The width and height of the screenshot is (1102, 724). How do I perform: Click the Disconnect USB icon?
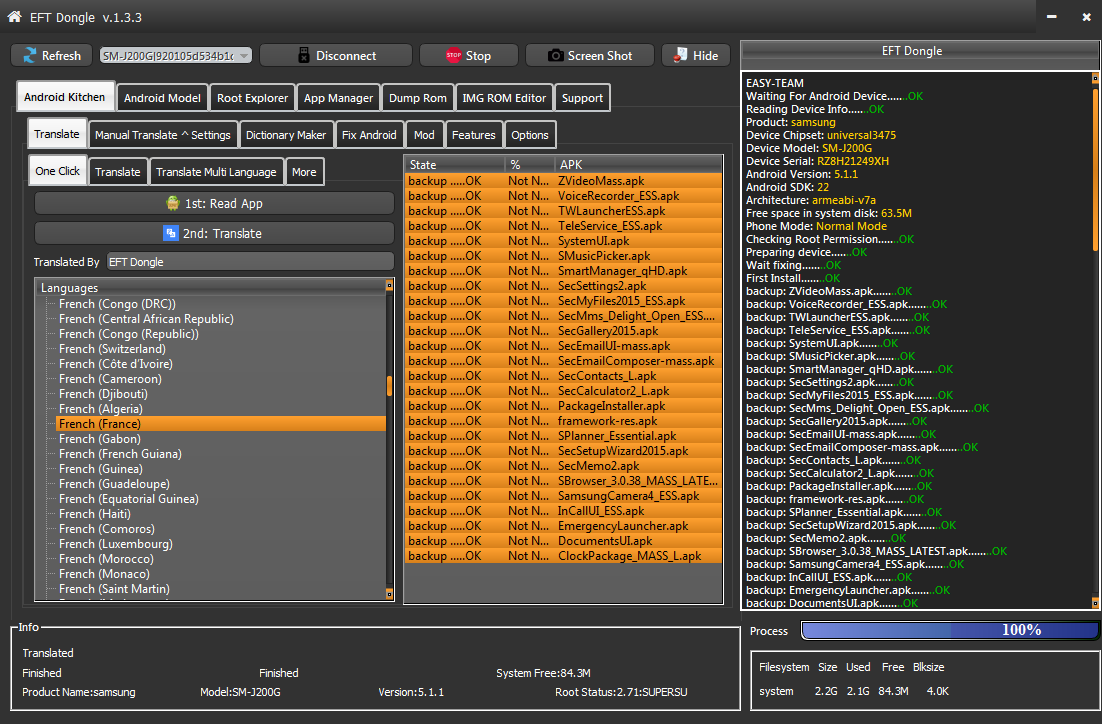click(304, 56)
